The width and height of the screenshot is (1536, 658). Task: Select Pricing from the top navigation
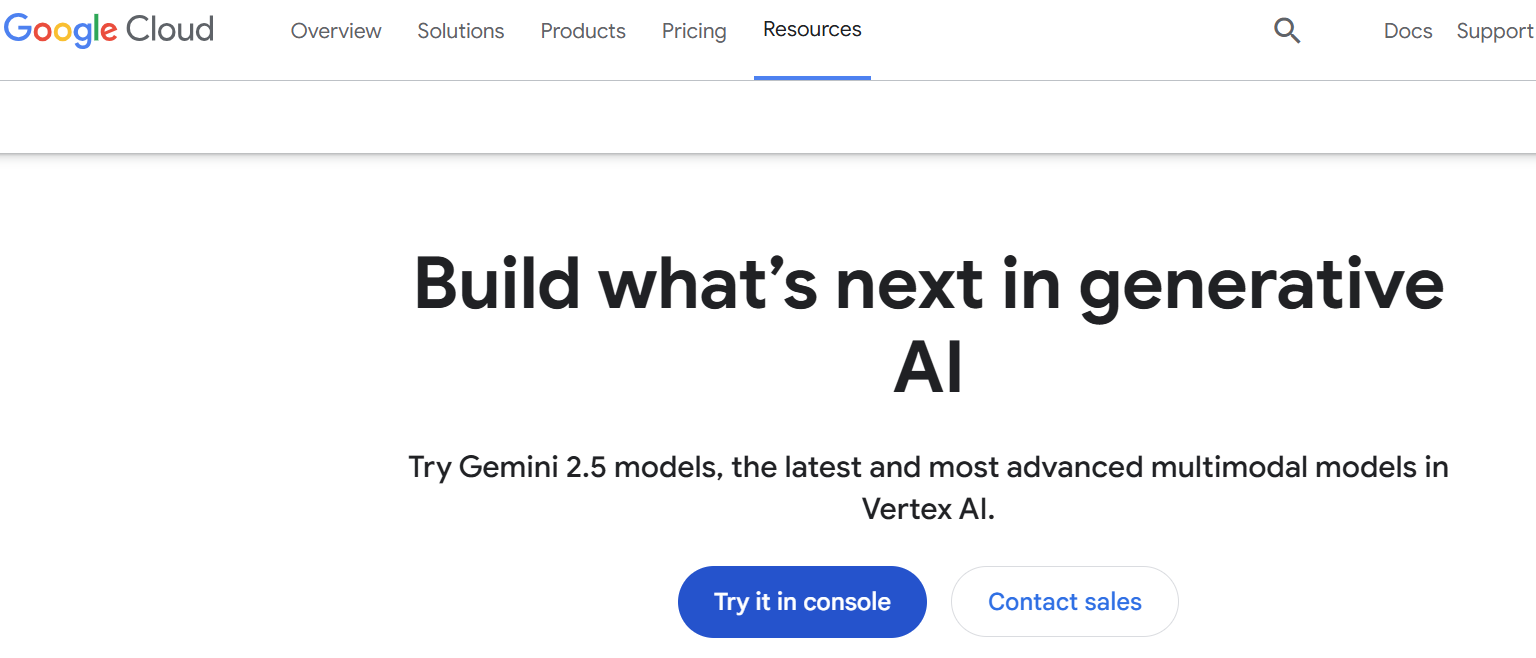(x=694, y=31)
